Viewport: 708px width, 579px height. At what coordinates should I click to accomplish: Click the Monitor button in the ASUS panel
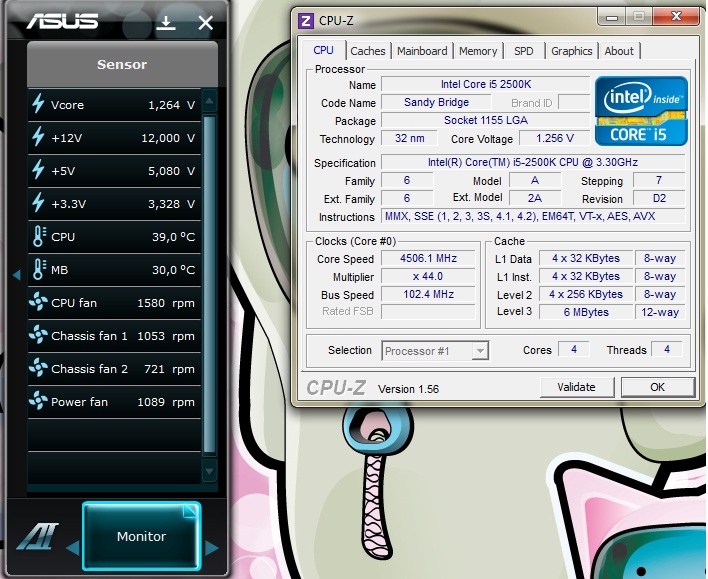[x=141, y=536]
